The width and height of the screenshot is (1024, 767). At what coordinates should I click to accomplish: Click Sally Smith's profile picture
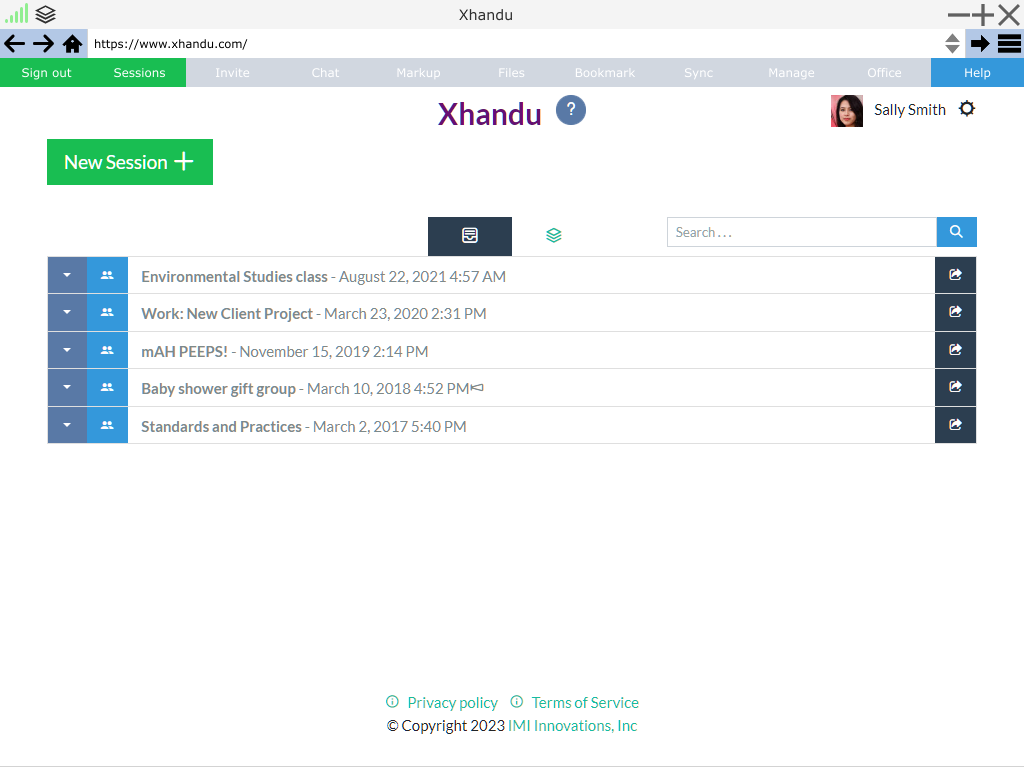846,111
